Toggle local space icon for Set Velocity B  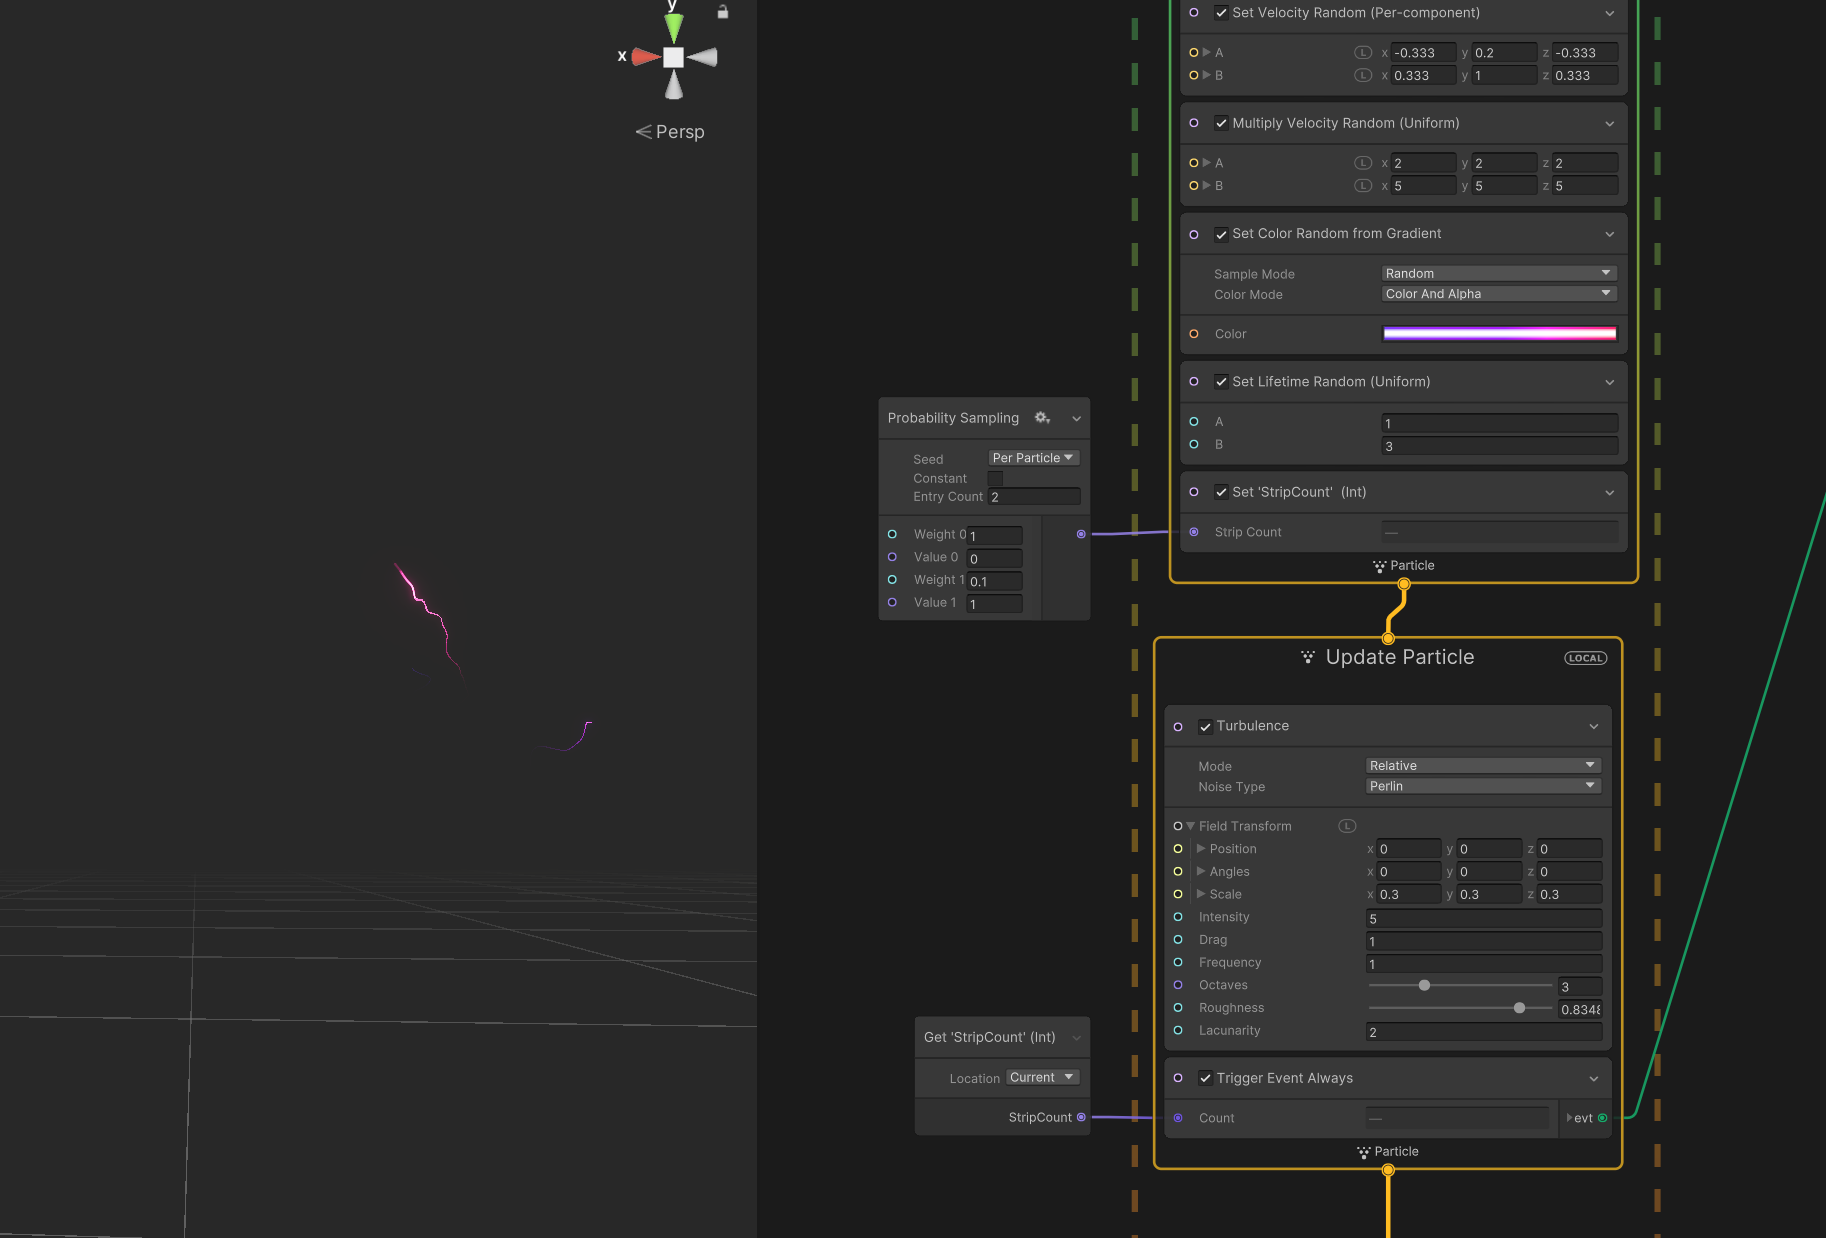click(1362, 75)
